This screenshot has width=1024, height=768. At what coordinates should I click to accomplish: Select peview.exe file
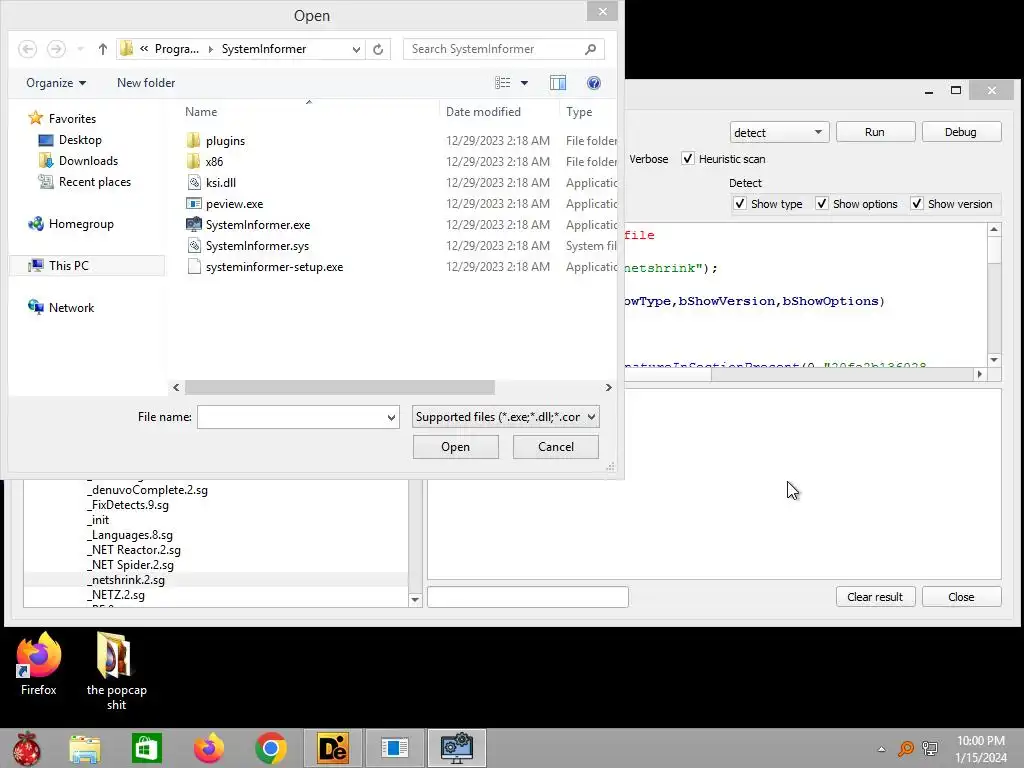pos(234,204)
